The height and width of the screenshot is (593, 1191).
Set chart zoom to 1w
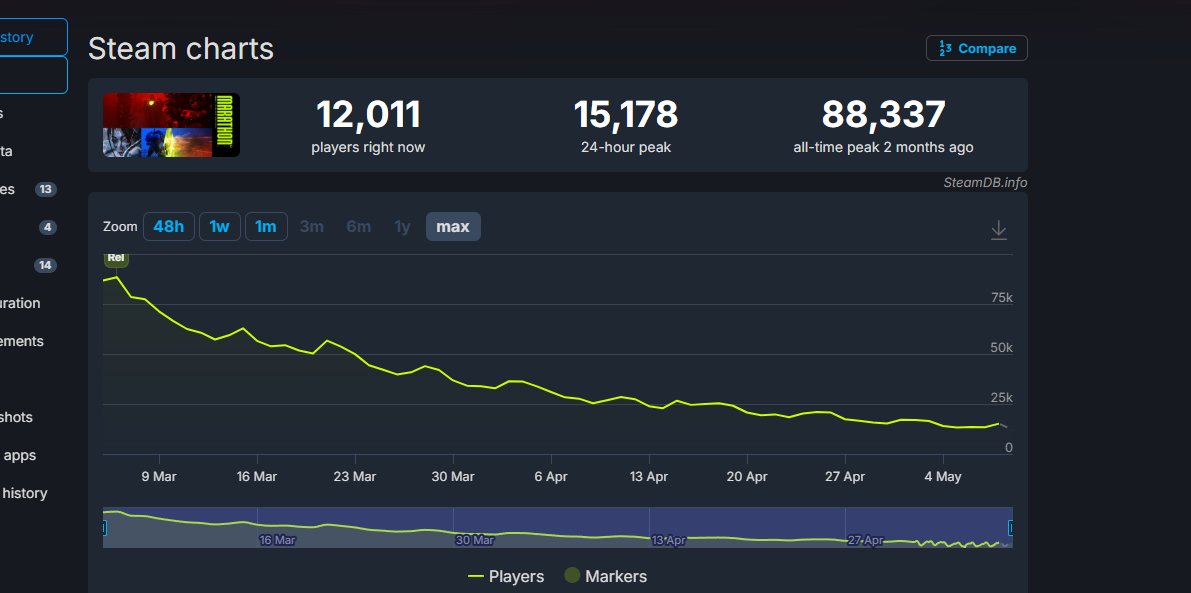pos(220,226)
